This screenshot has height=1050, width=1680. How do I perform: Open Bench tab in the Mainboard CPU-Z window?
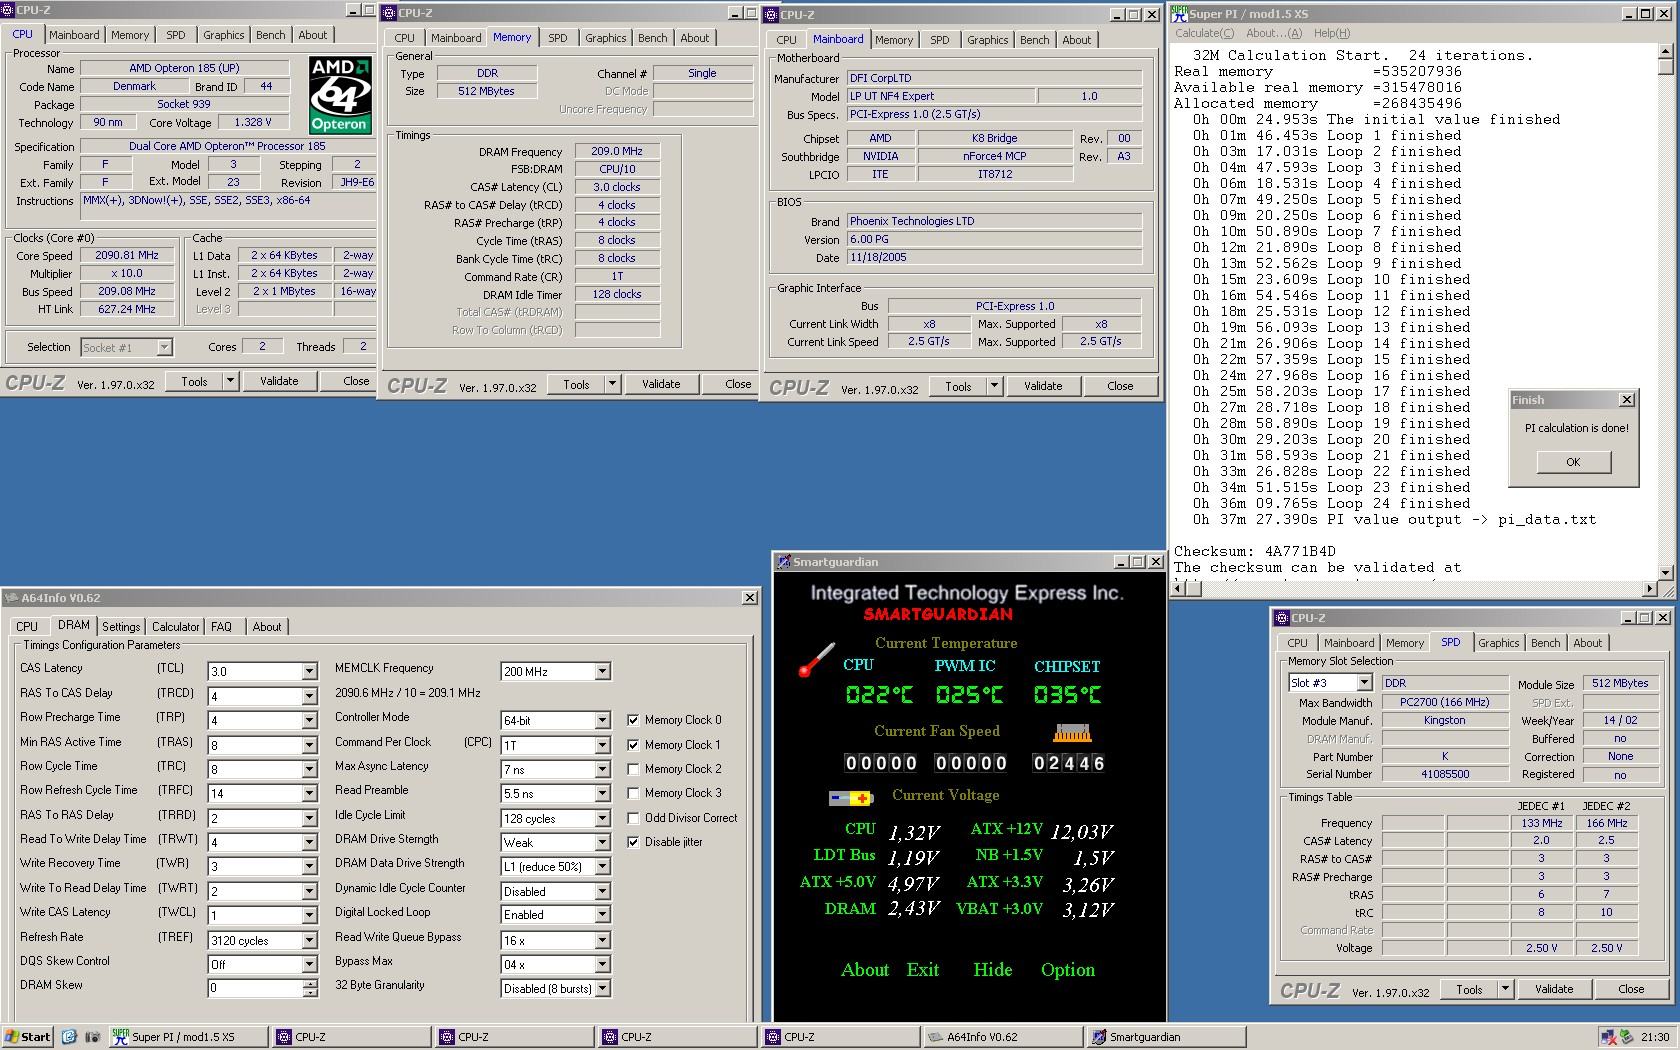pos(1035,40)
